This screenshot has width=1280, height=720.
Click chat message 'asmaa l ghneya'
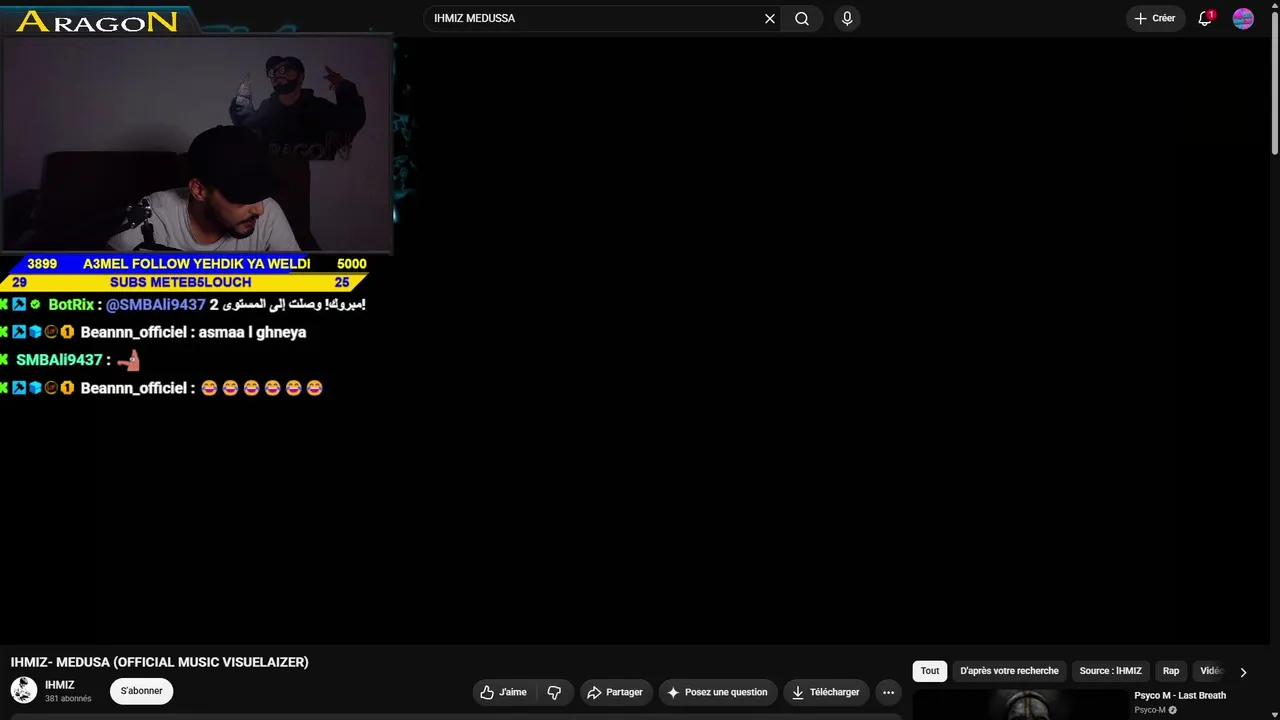pyautogui.click(x=252, y=332)
